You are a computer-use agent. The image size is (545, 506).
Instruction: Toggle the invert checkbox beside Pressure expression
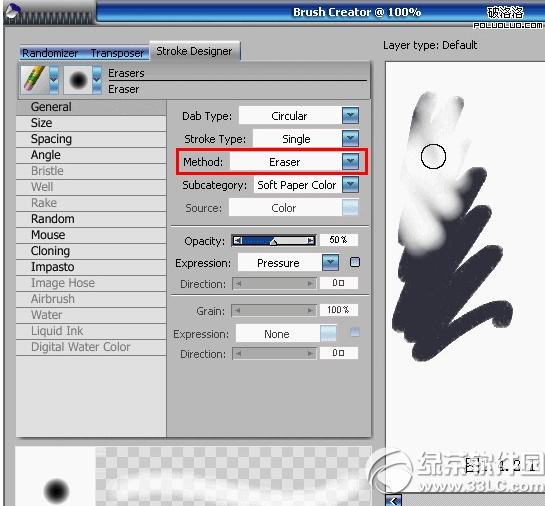click(x=355, y=262)
